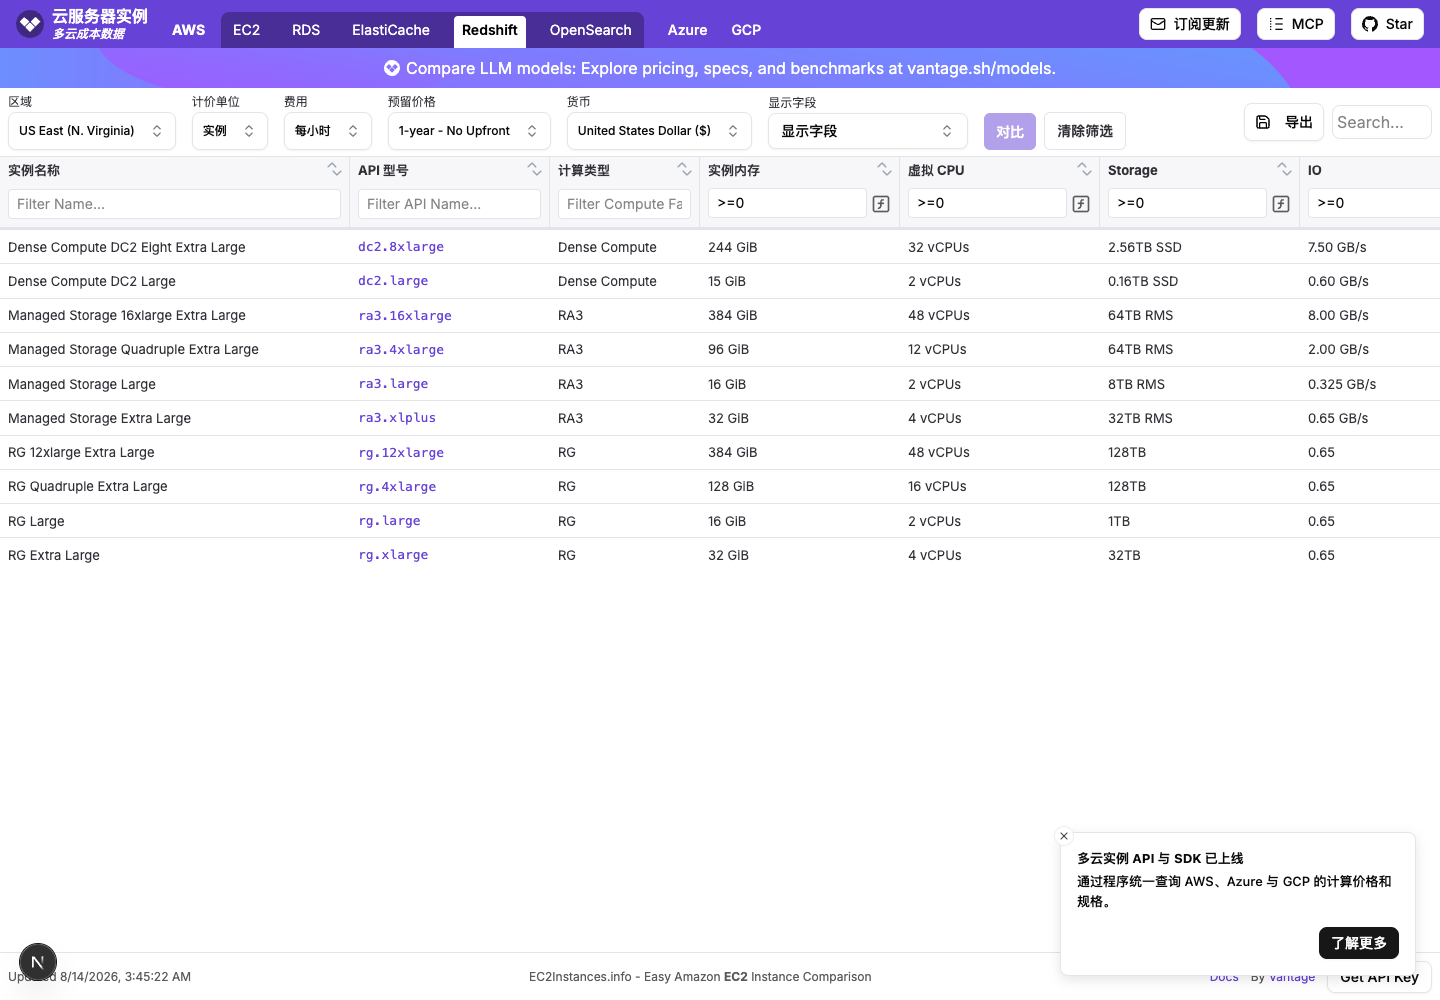Click the round N badge icon

38,963
